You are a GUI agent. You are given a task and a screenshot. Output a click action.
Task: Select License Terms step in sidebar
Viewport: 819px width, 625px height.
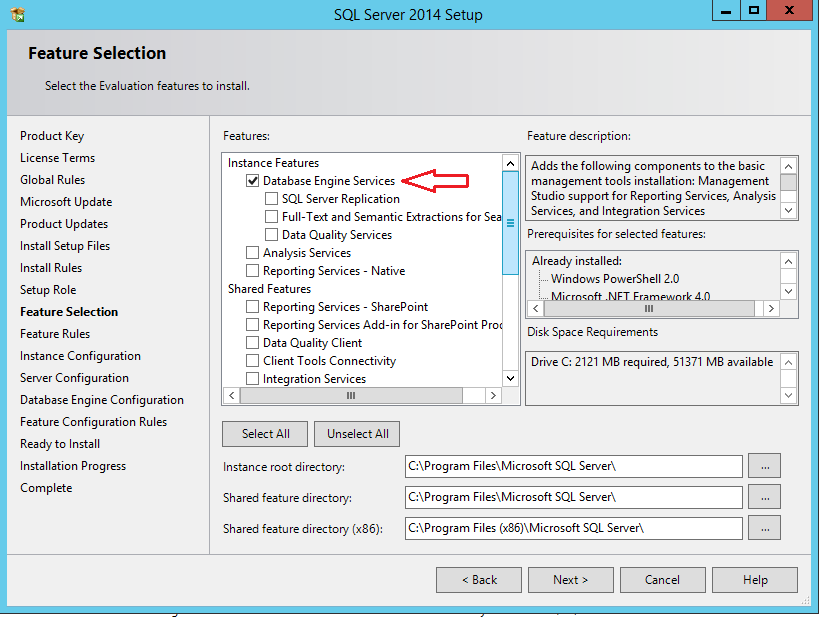click(x=57, y=158)
